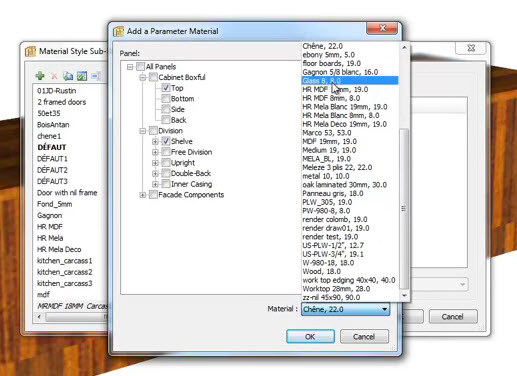
Task: Select the 01JD-Rustin style
Action: pos(57,91)
